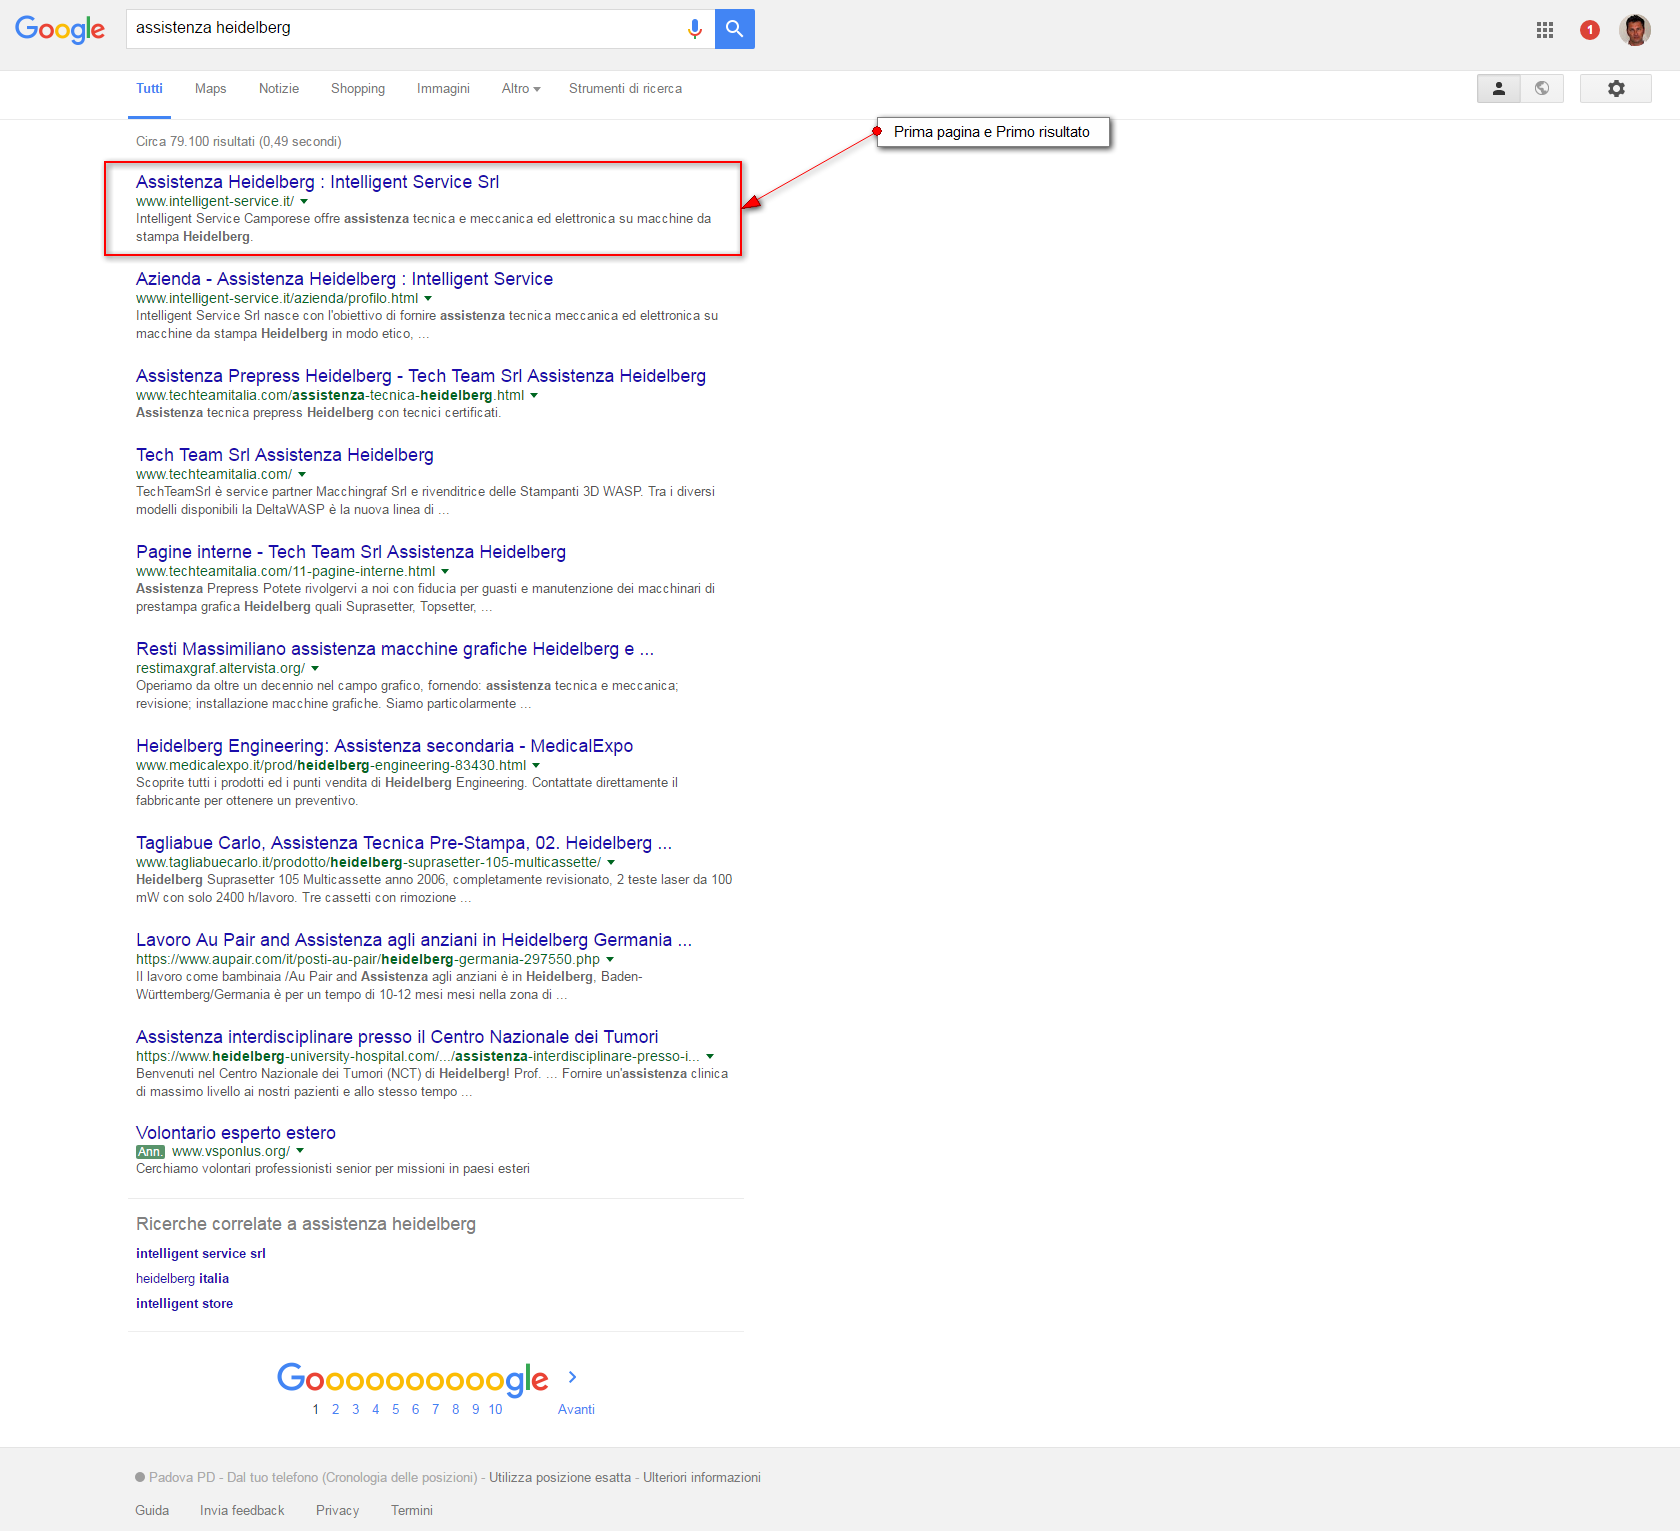1680x1531 pixels.
Task: Go to next page arrow icon
Action: (x=572, y=1377)
